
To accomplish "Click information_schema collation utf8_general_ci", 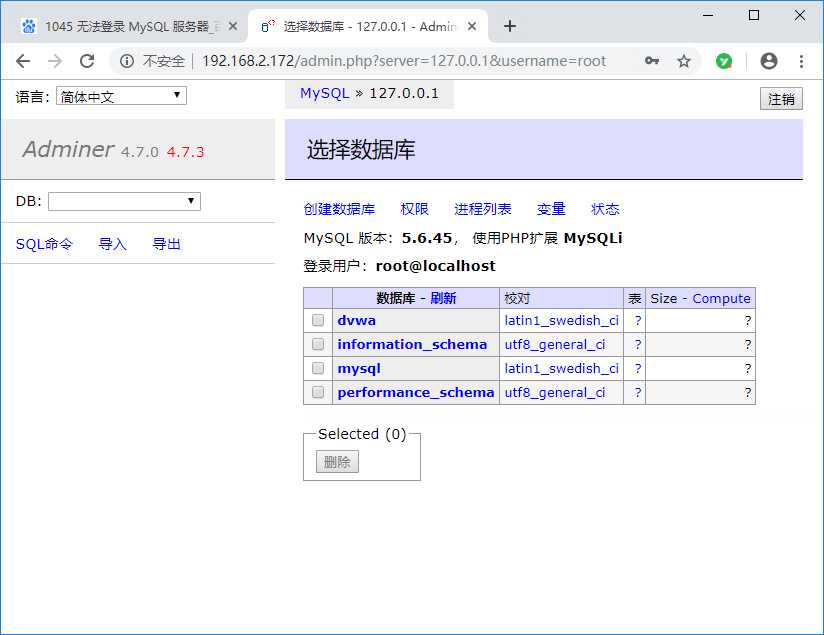I will click(555, 344).
